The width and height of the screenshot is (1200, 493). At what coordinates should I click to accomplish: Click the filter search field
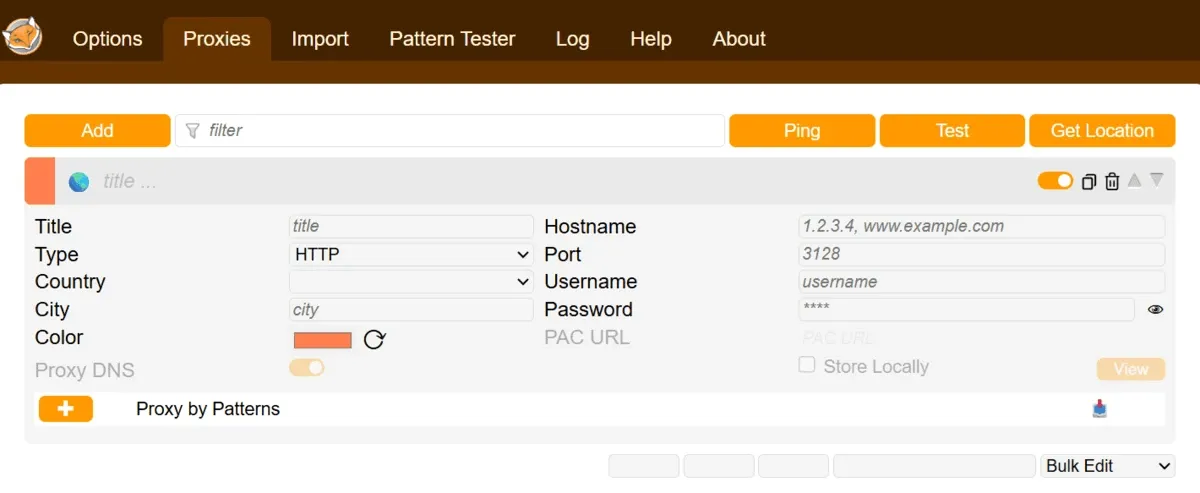click(450, 130)
